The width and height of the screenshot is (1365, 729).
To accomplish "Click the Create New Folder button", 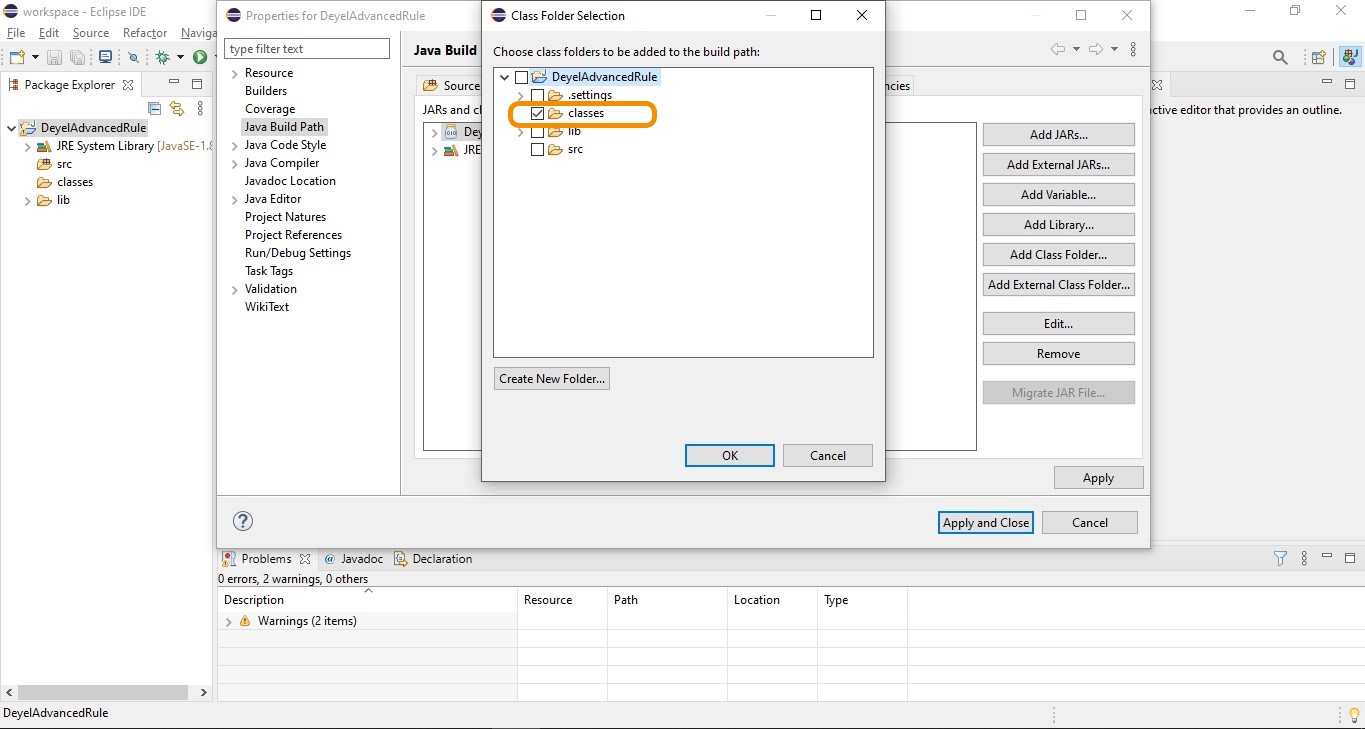I will [x=552, y=379].
